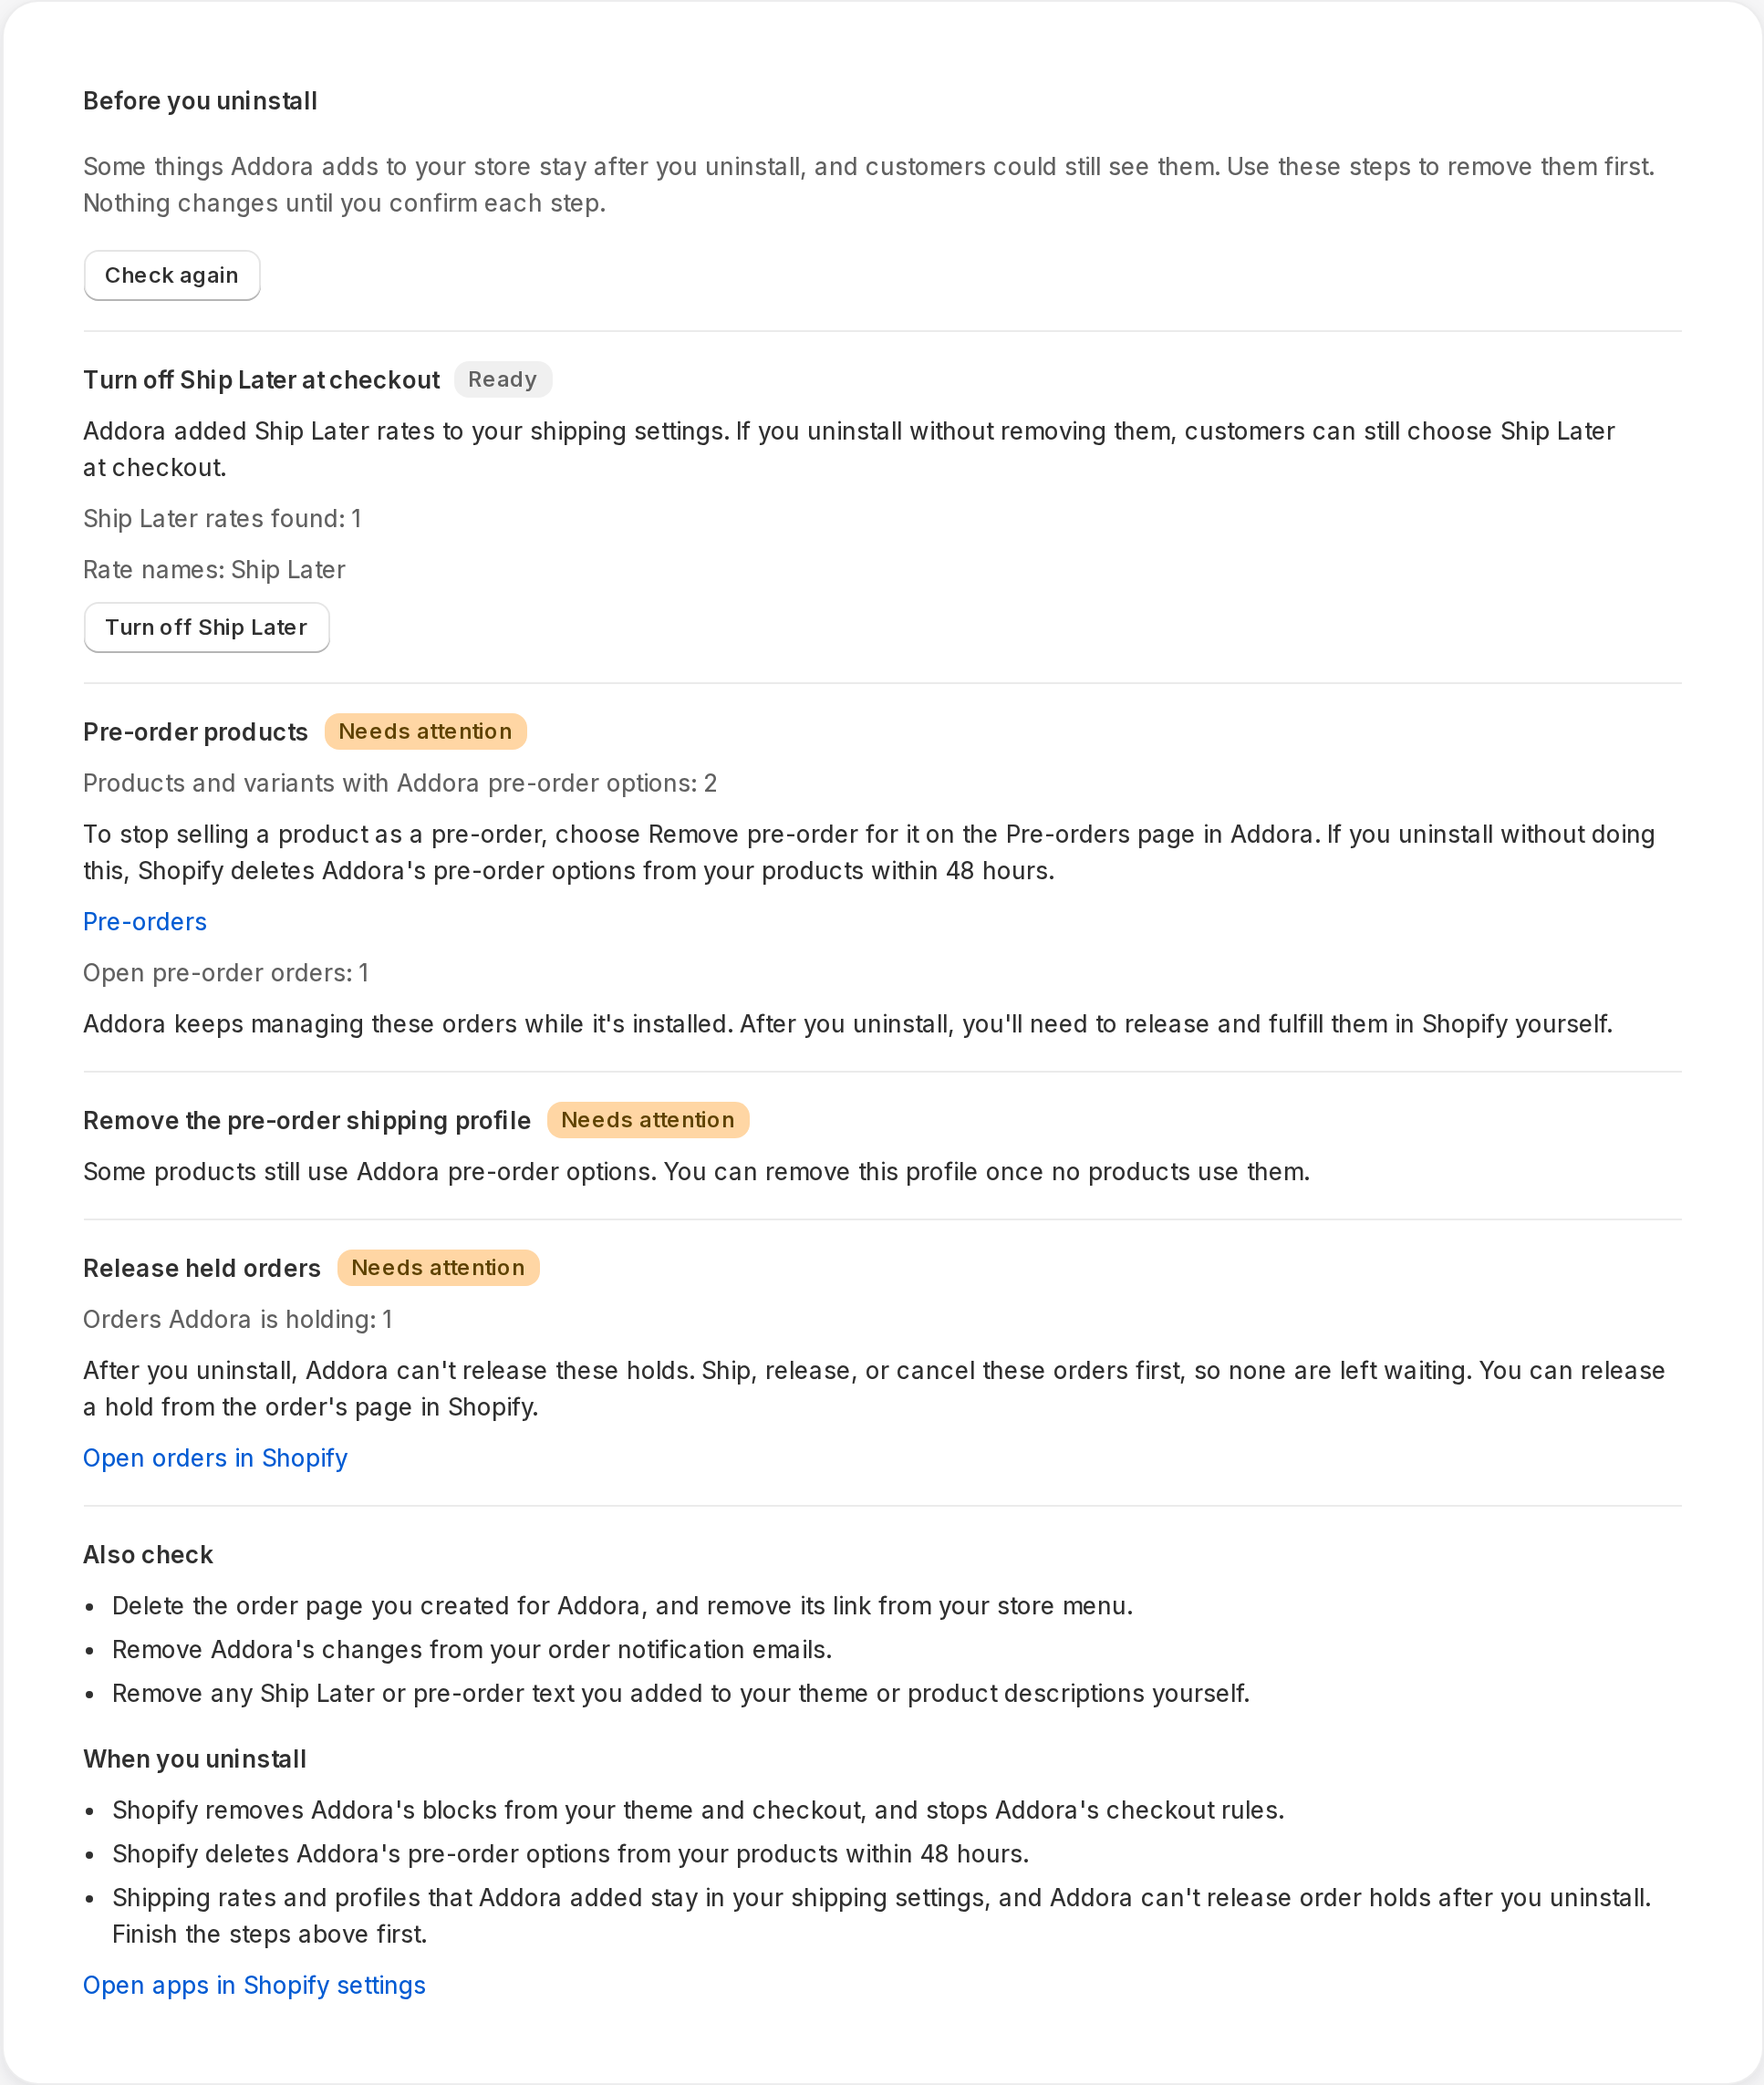Click the Pre-order products heading
Image resolution: width=1764 pixels, height=2085 pixels.
[195, 732]
